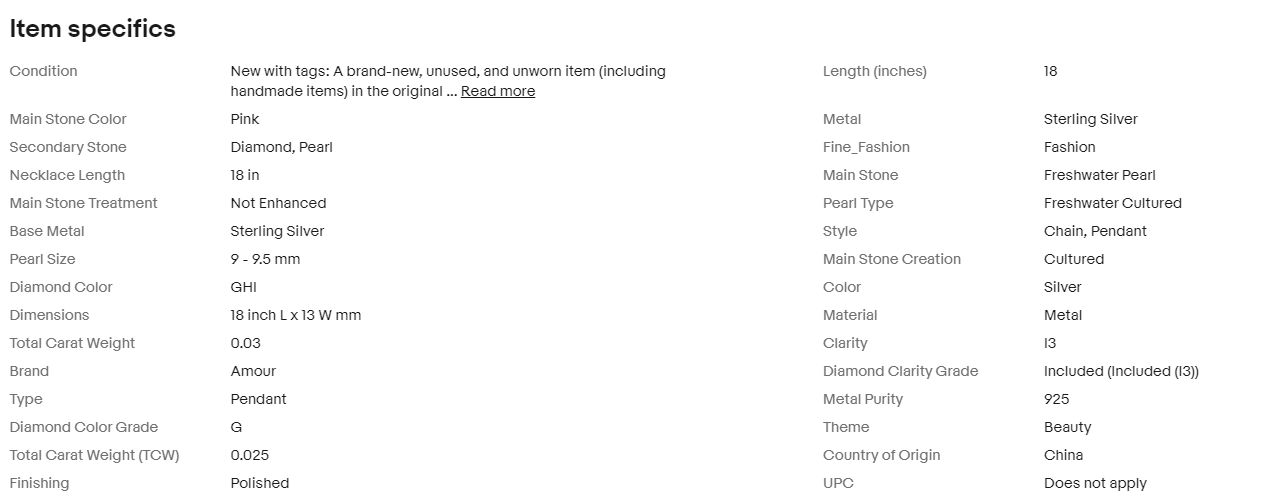Click the Metal Purity value 925

click(x=1056, y=399)
